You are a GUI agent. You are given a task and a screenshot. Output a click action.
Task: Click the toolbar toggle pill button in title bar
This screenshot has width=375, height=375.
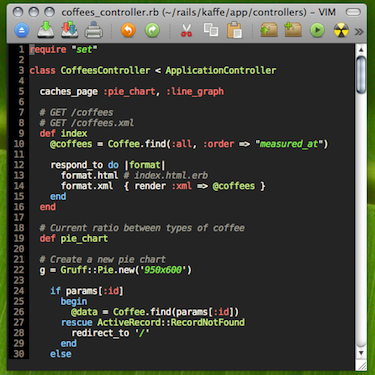pos(353,13)
